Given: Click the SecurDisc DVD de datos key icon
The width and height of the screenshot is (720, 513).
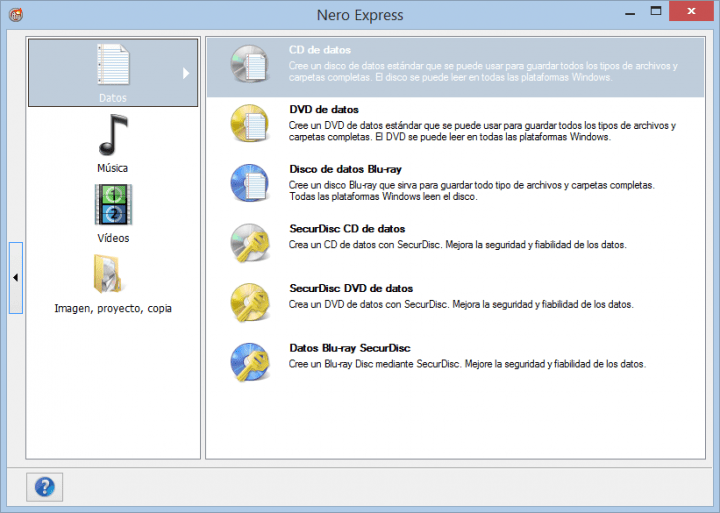Looking at the screenshot, I should click(249, 302).
